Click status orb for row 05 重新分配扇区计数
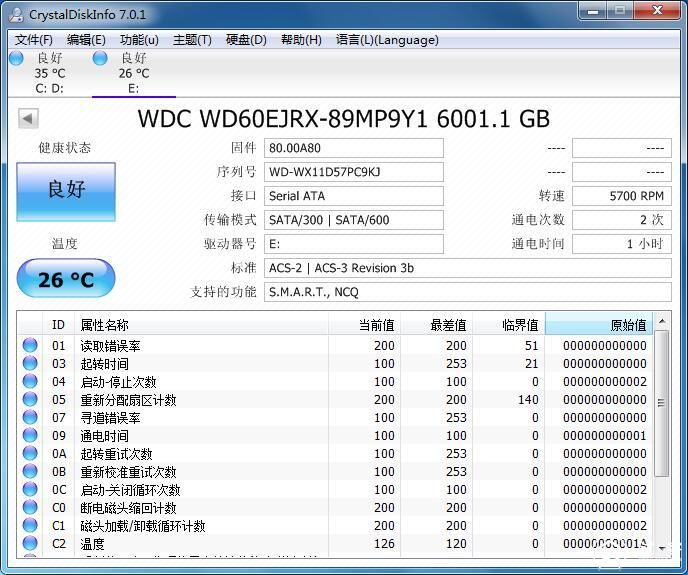 [30, 399]
